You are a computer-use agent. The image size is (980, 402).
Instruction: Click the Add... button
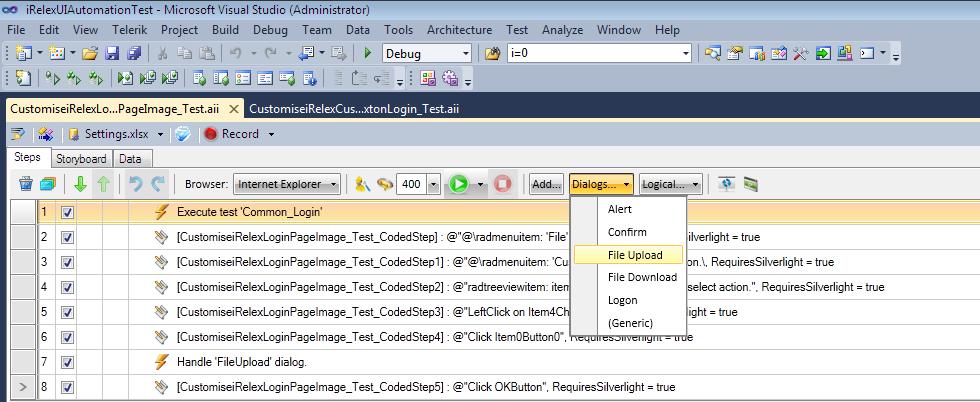546,184
